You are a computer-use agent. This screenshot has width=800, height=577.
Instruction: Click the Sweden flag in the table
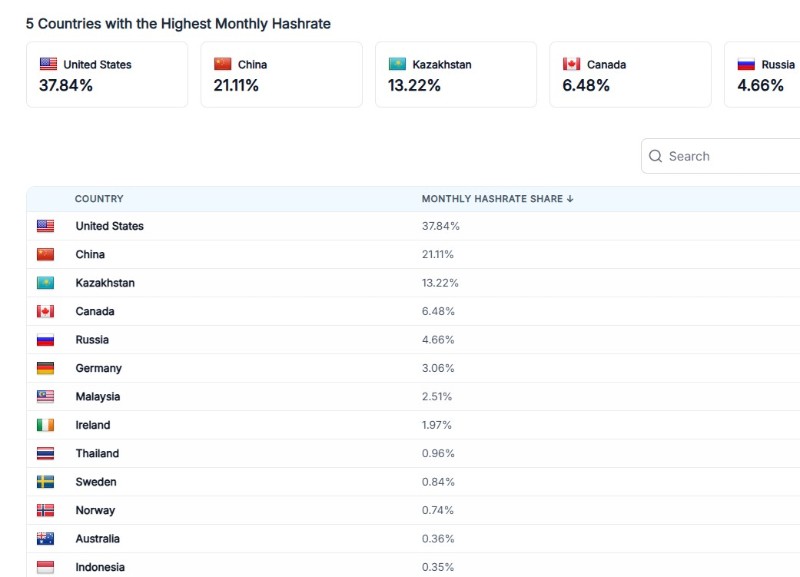(x=45, y=482)
